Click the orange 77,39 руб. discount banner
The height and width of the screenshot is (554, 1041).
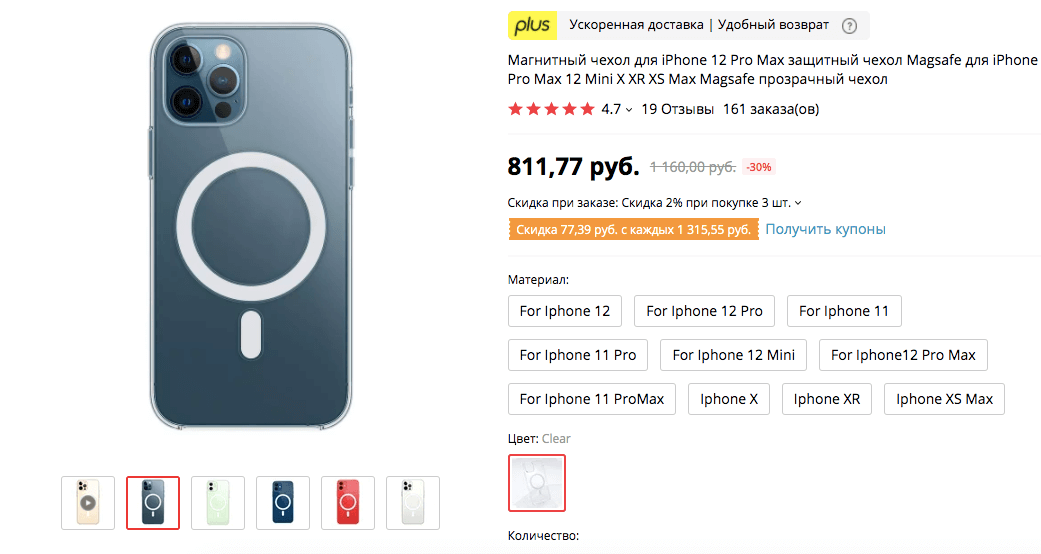point(633,230)
